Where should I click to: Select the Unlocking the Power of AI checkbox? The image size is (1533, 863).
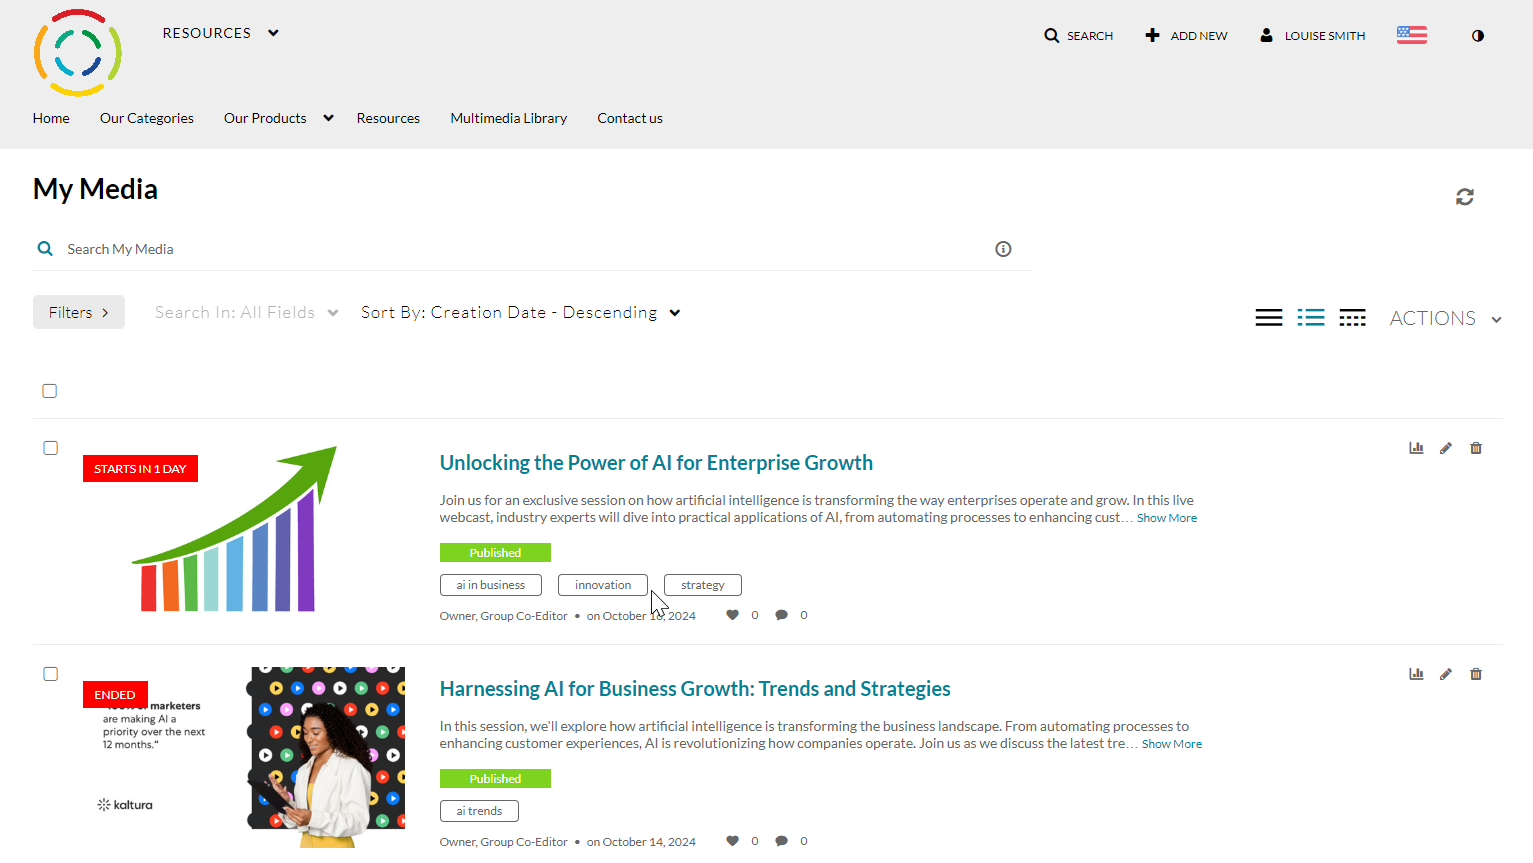50,448
